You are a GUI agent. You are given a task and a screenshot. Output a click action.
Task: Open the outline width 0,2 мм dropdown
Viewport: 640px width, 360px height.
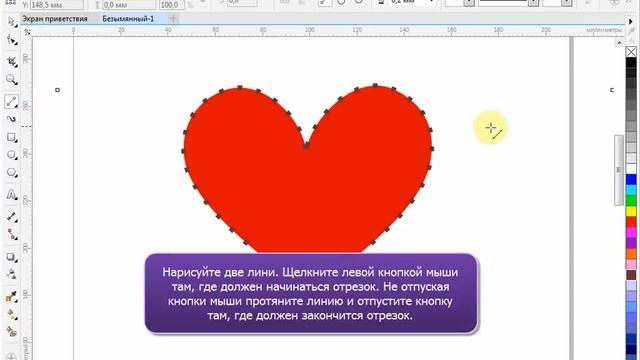click(x=431, y=2)
